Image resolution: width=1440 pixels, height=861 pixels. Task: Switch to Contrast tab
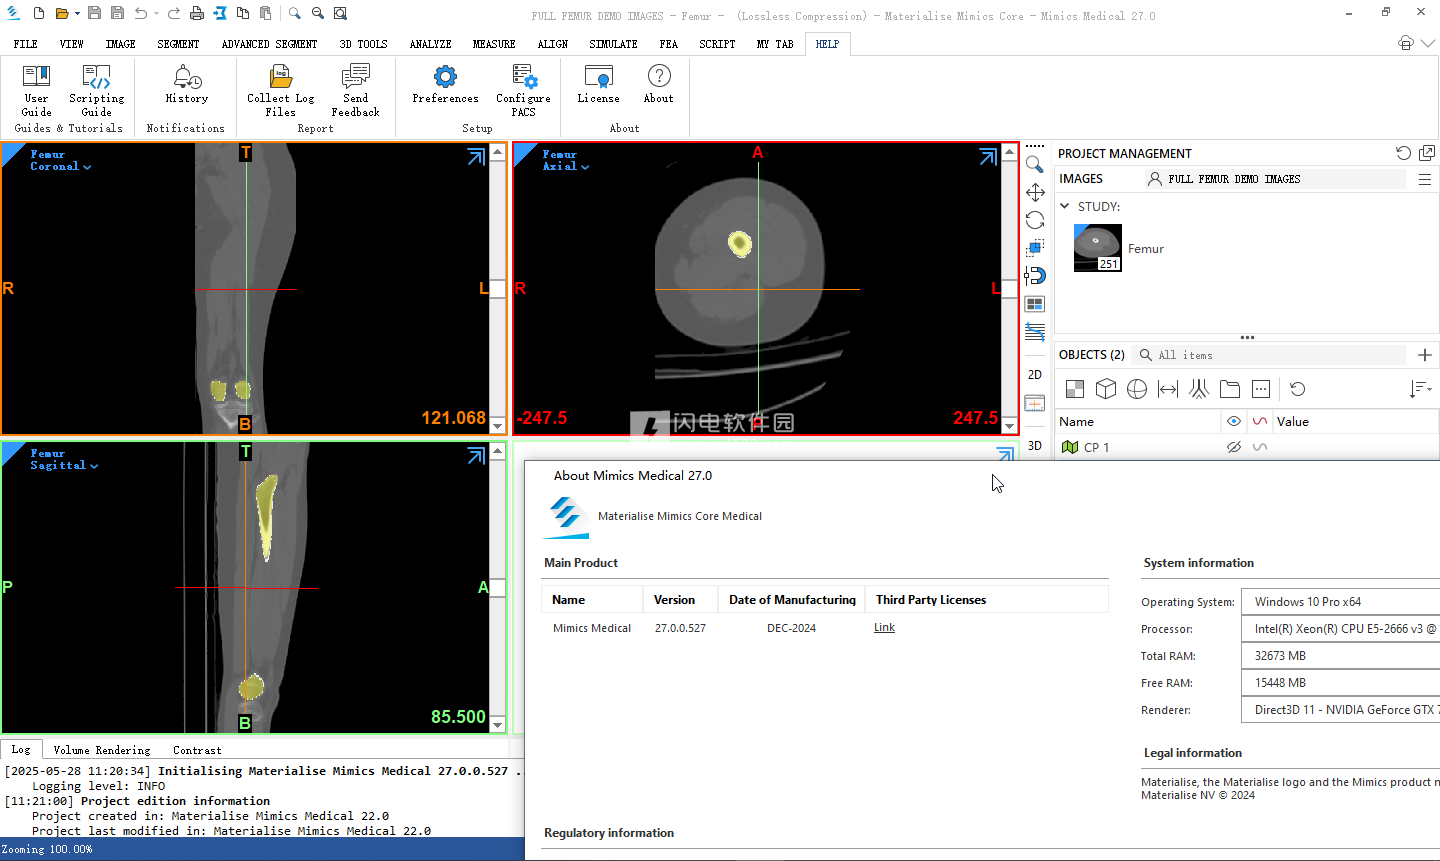[197, 750]
